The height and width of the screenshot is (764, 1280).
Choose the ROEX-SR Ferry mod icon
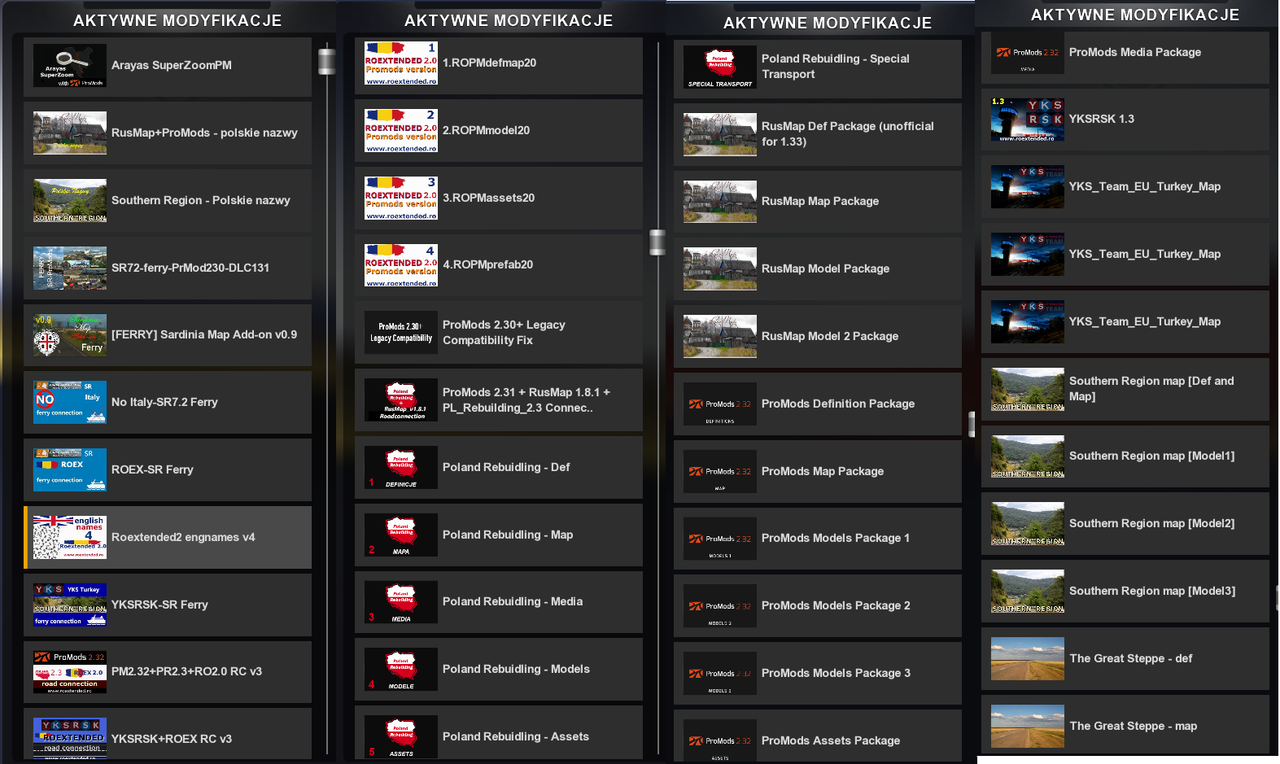pos(70,470)
